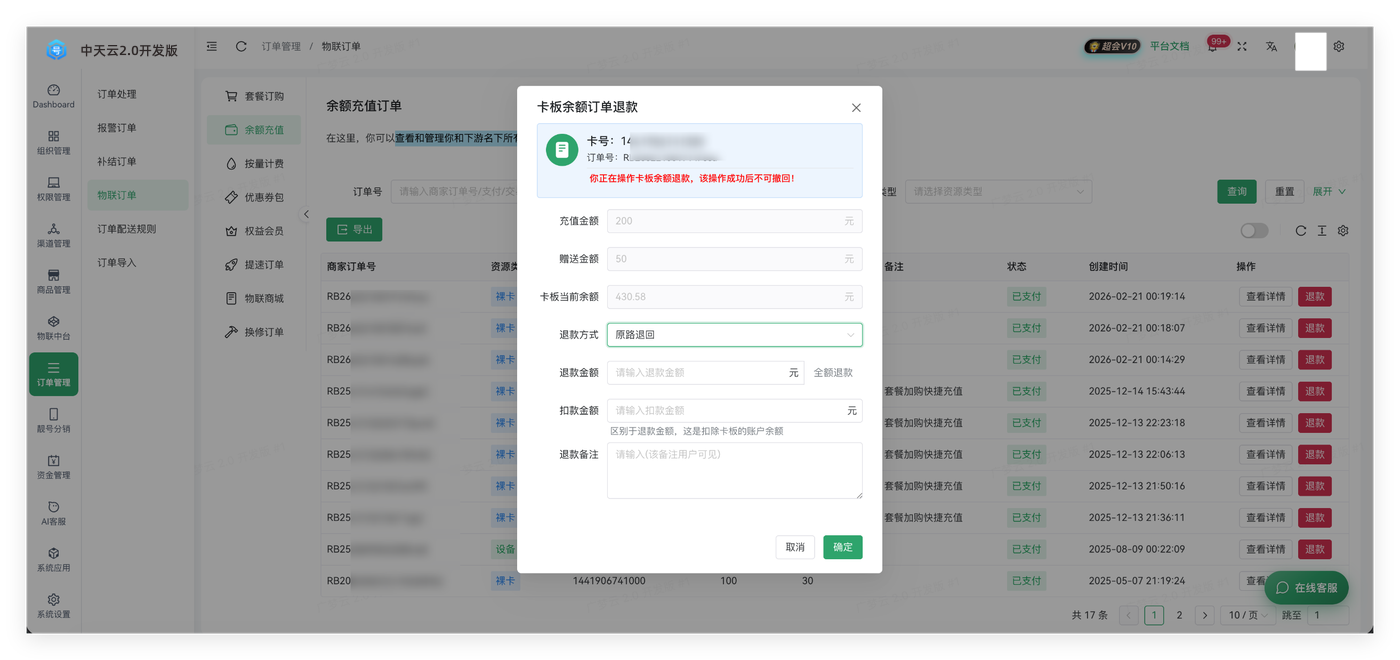Open 权限管理 in the sidebar

coord(53,189)
